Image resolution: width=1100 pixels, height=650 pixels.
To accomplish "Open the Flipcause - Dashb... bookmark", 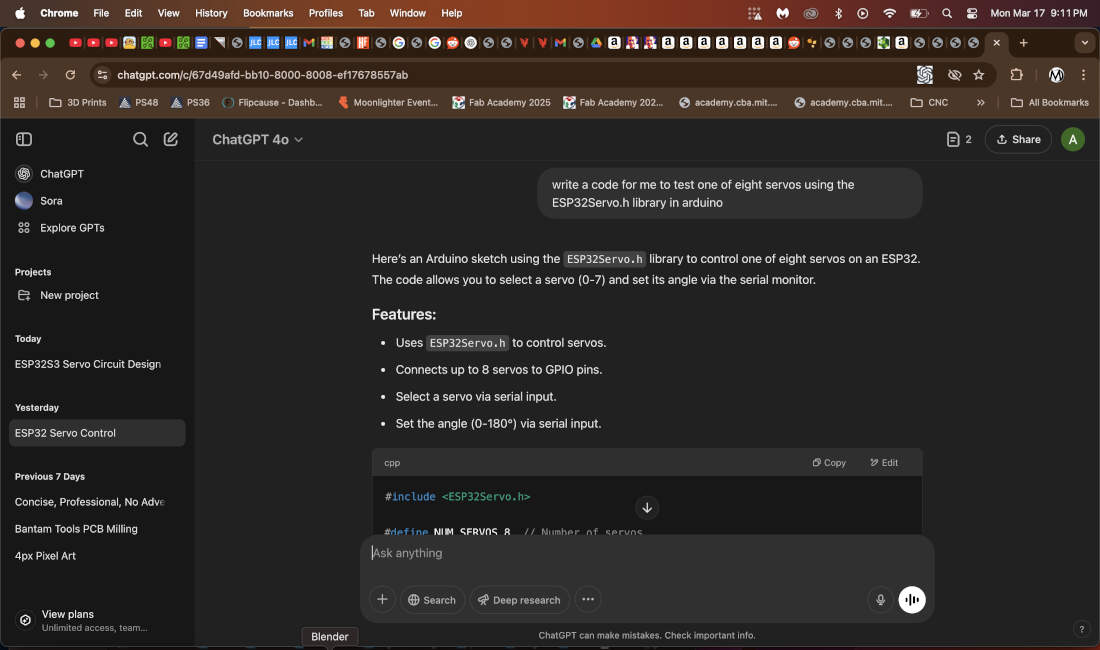I will pyautogui.click(x=272, y=102).
